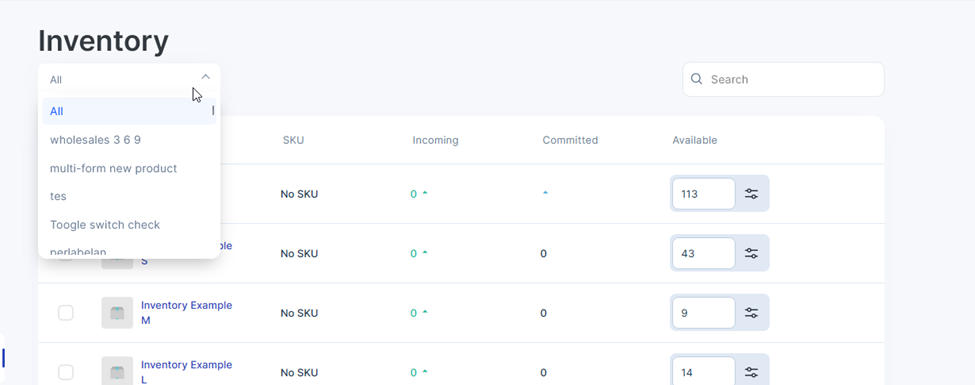975x385 pixels.
Task: Open adjust-quantity sliders icon for stock 113
Action: [752, 193]
